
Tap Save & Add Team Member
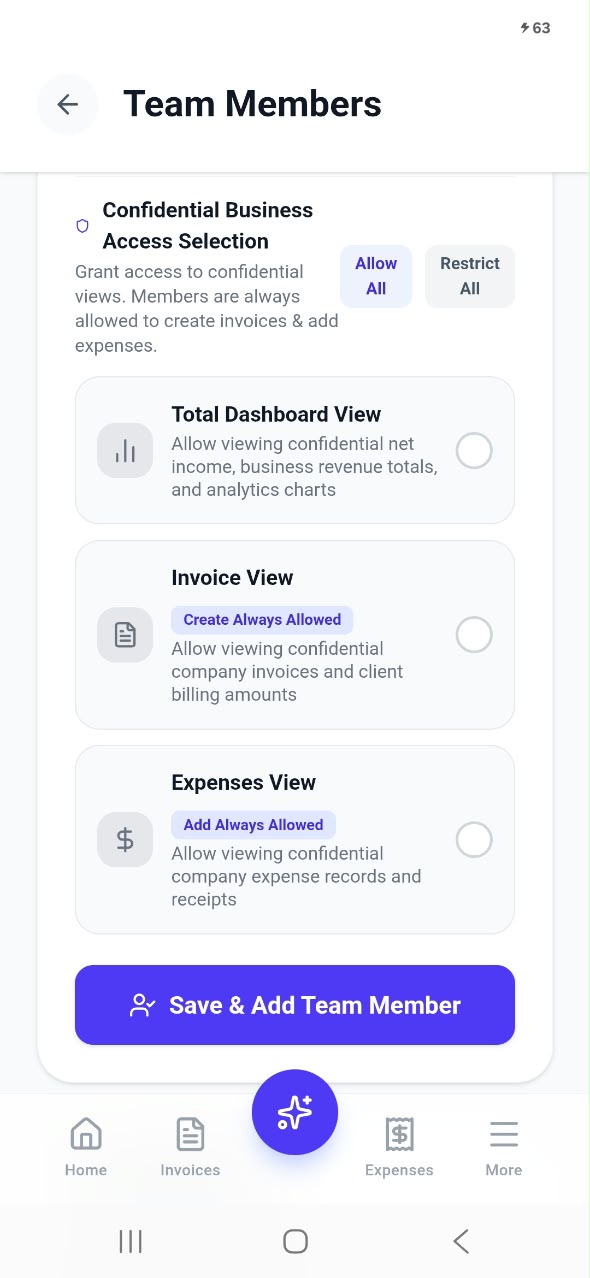(x=295, y=1005)
